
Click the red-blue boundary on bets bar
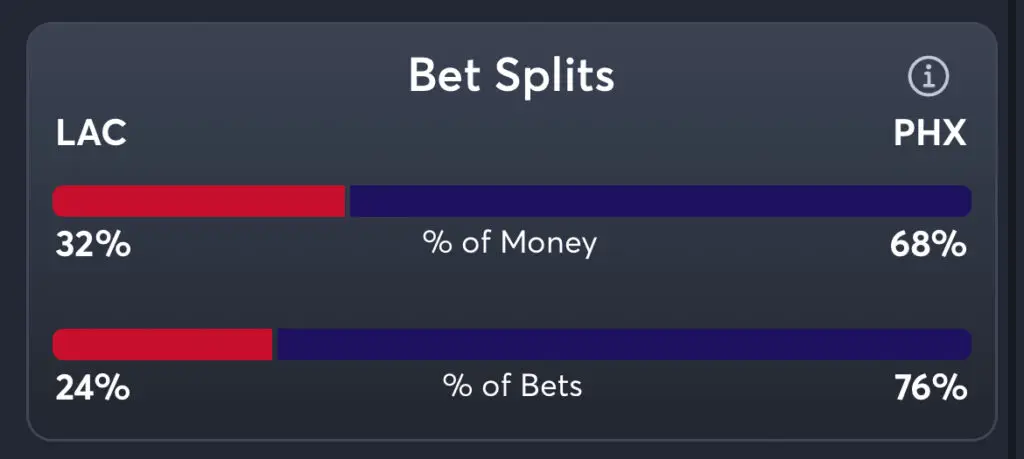[x=274, y=345]
